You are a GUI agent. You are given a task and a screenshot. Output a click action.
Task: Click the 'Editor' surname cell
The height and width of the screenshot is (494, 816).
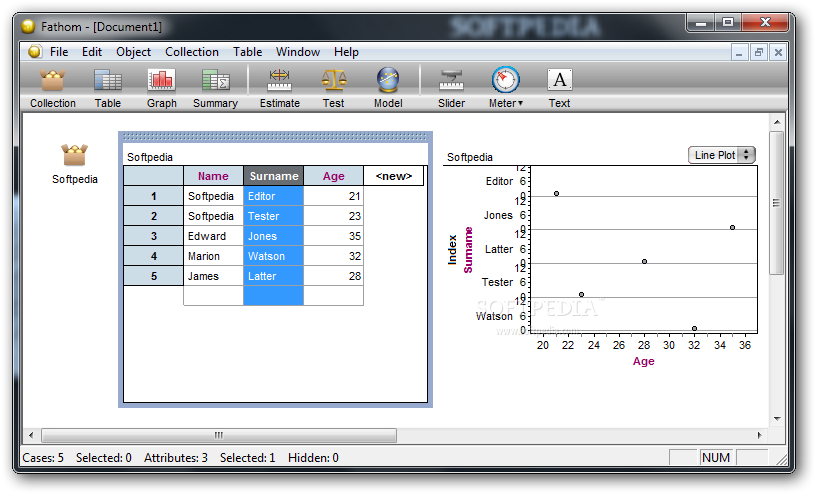click(x=274, y=196)
